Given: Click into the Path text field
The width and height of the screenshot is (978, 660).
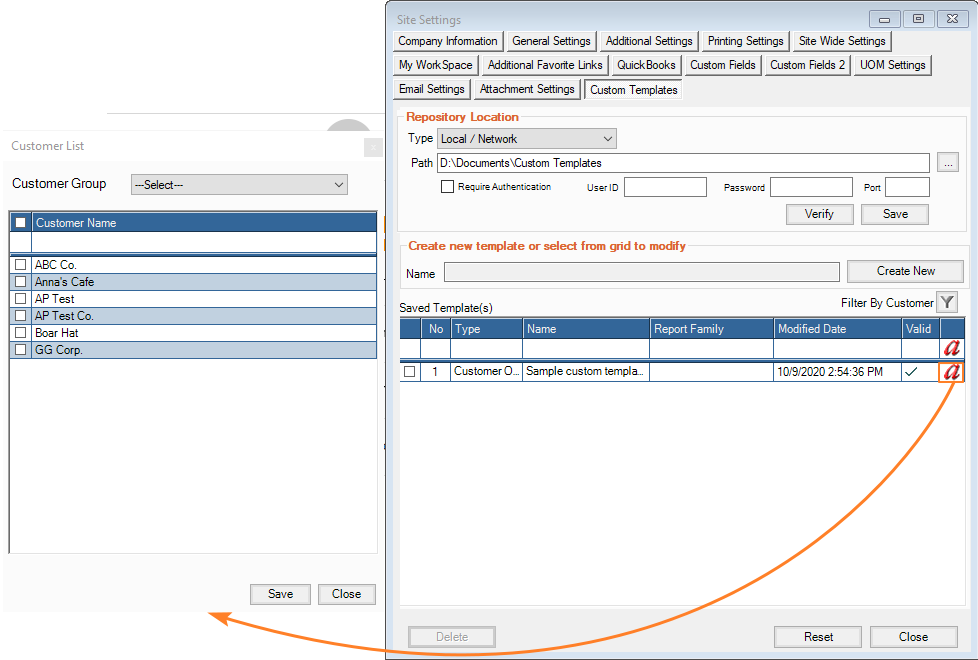Looking at the screenshot, I should [683, 163].
